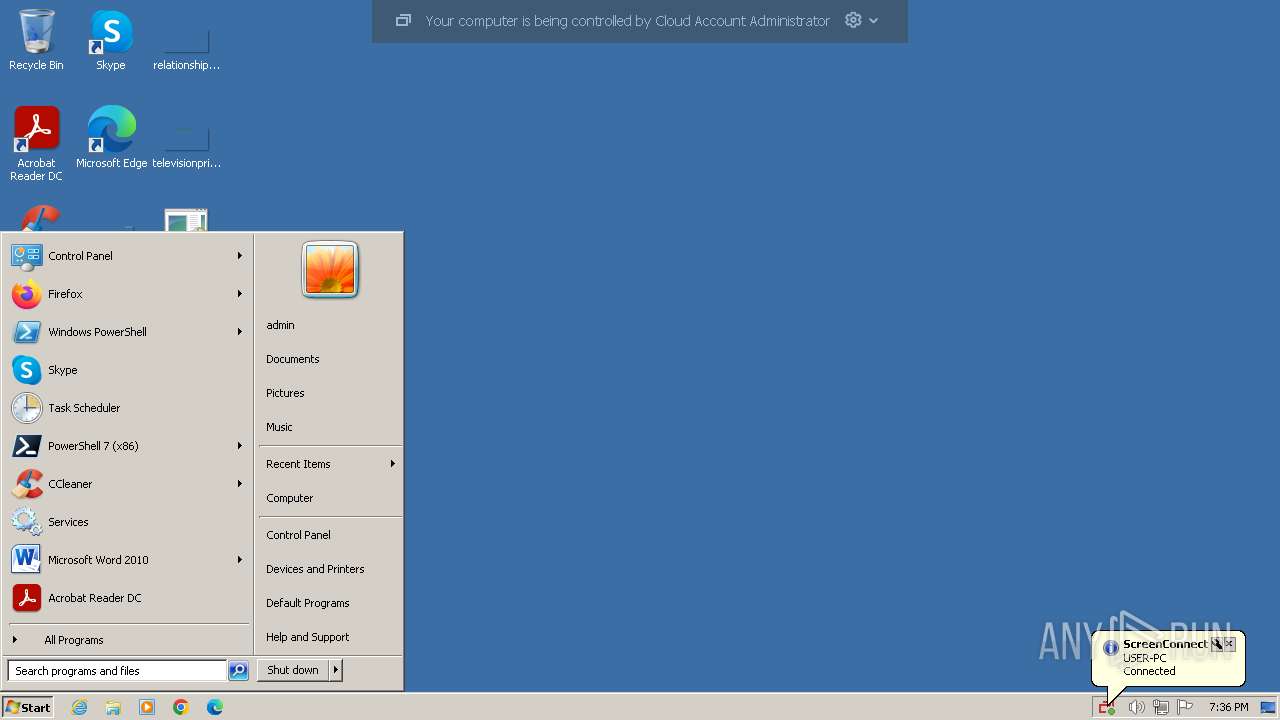Screen dimensions: 1280x720
Task: Expand CCleaner jump list arrow
Action: (240, 484)
